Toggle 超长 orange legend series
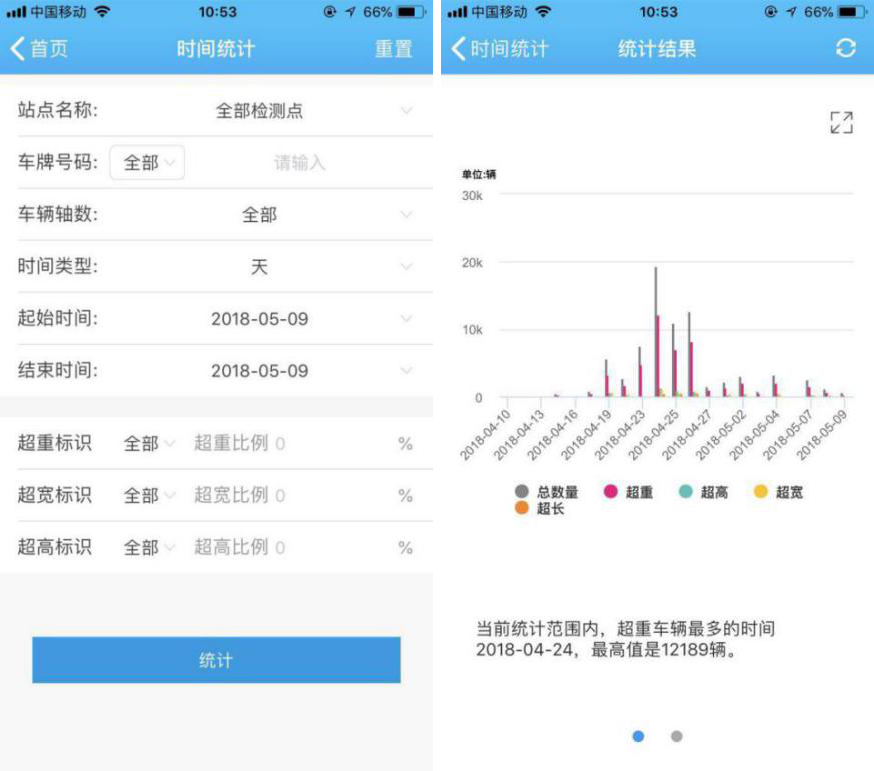This screenshot has width=874, height=771. (539, 508)
